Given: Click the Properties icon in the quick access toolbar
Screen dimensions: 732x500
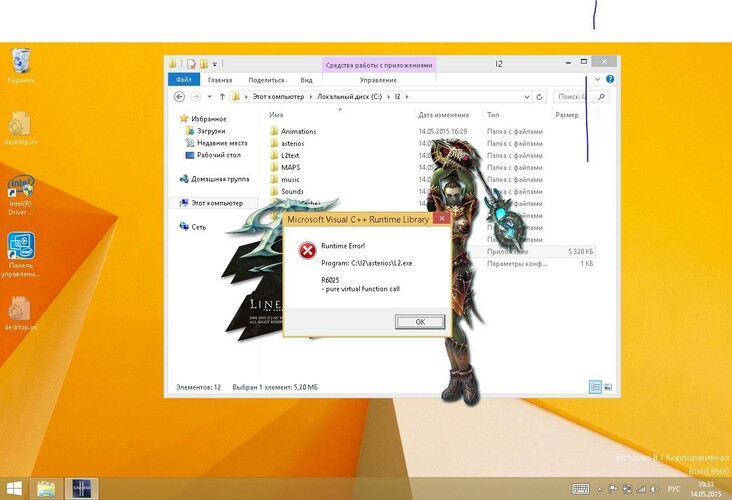Looking at the screenshot, I should pos(191,64).
